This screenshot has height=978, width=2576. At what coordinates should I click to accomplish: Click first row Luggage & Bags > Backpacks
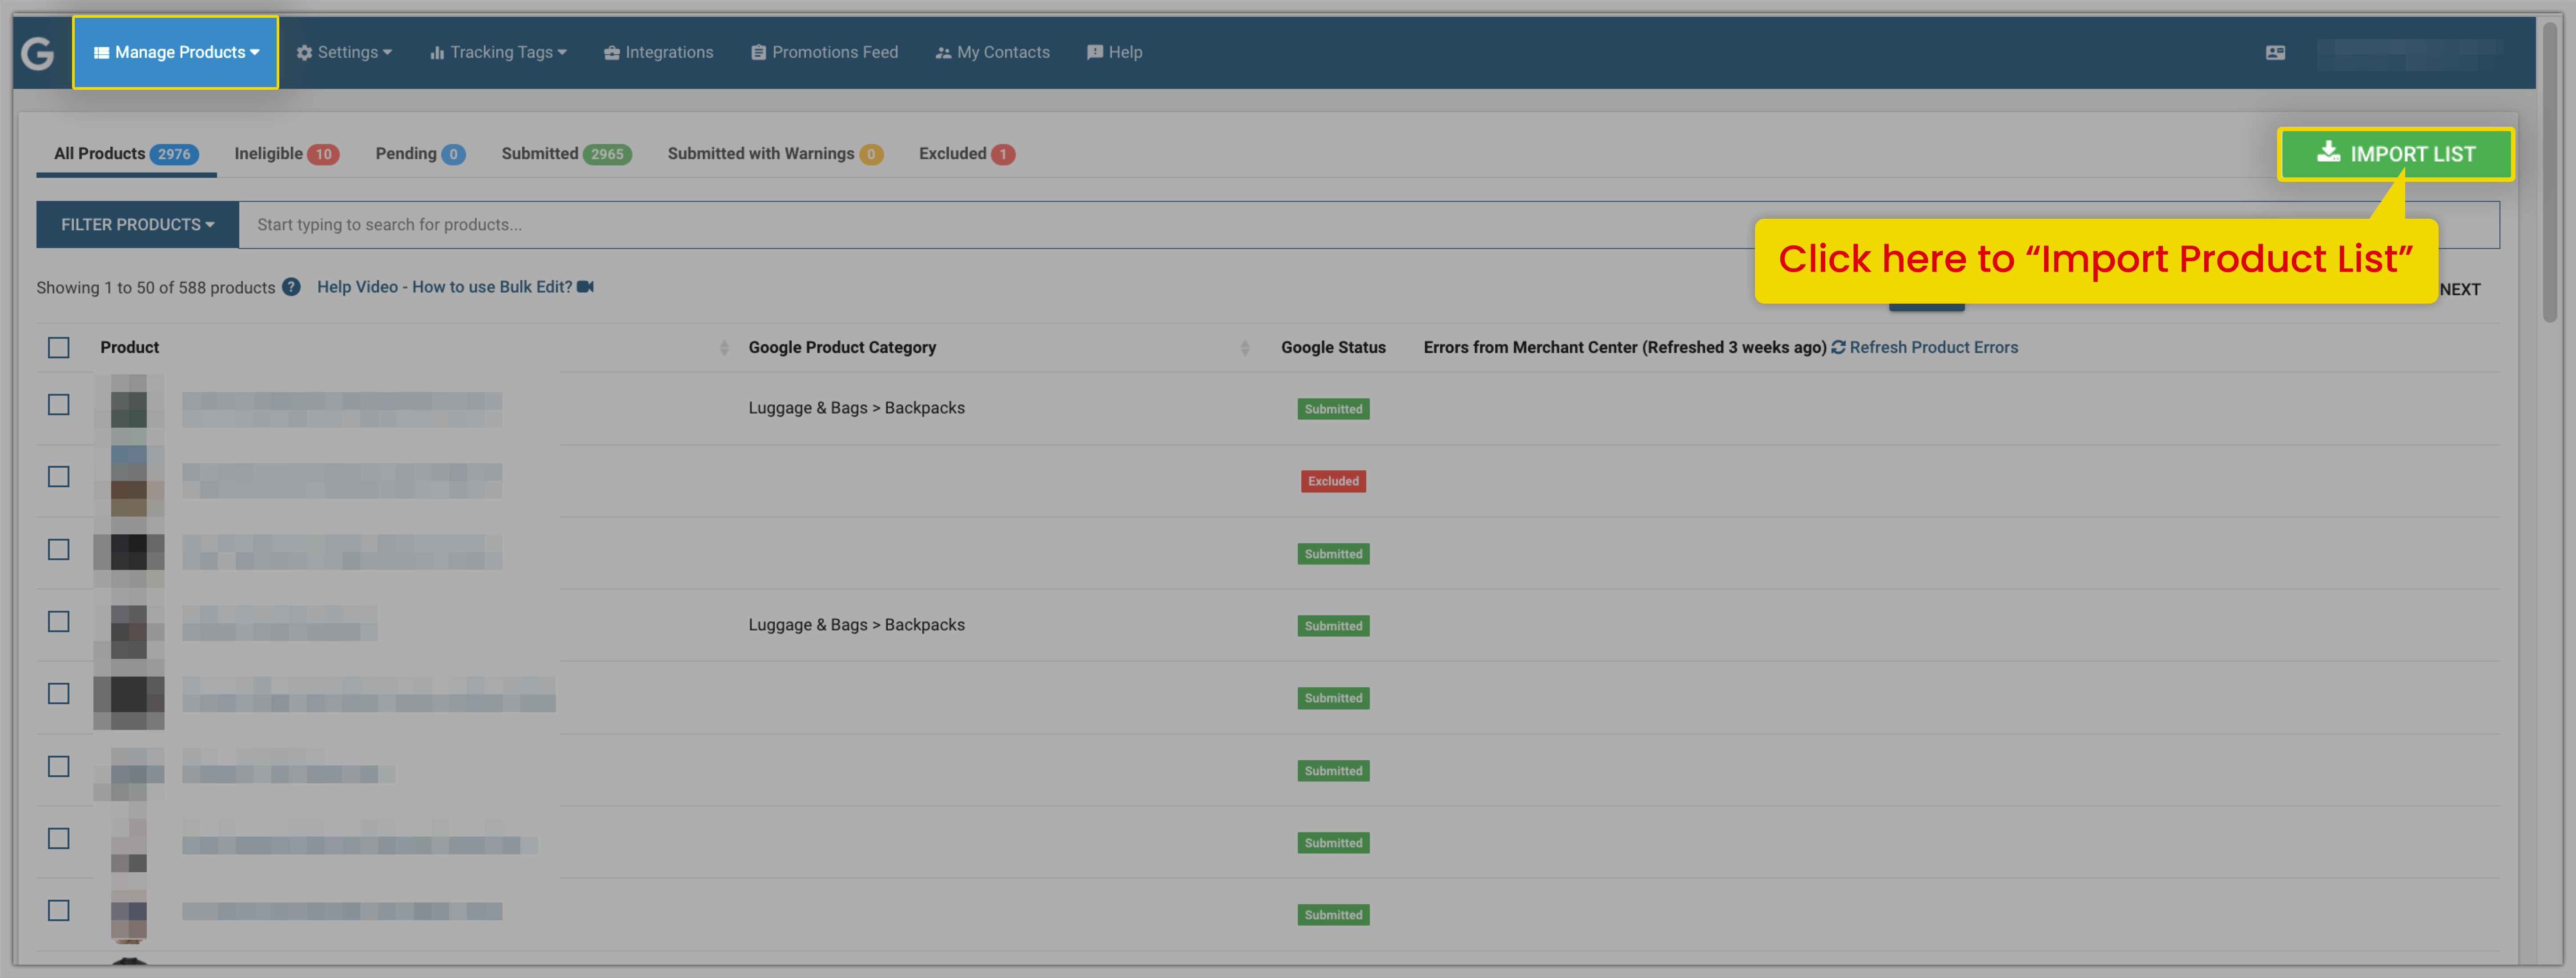[856, 408]
